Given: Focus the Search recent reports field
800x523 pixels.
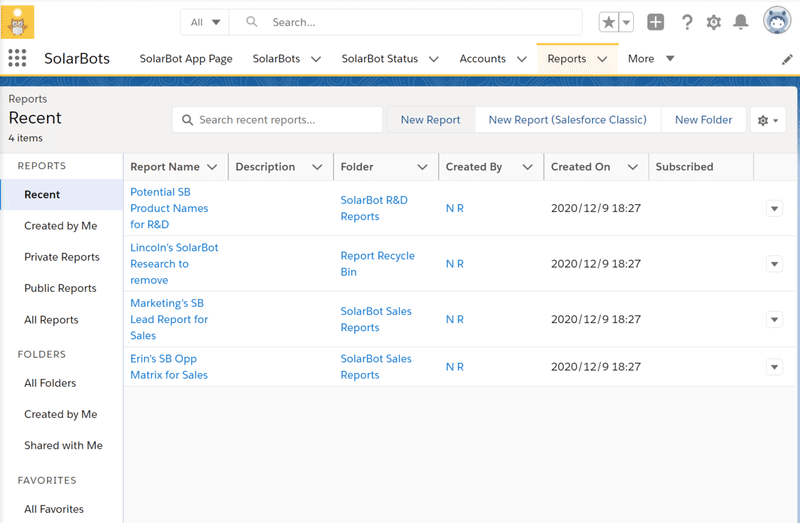Looking at the screenshot, I should 278,120.
